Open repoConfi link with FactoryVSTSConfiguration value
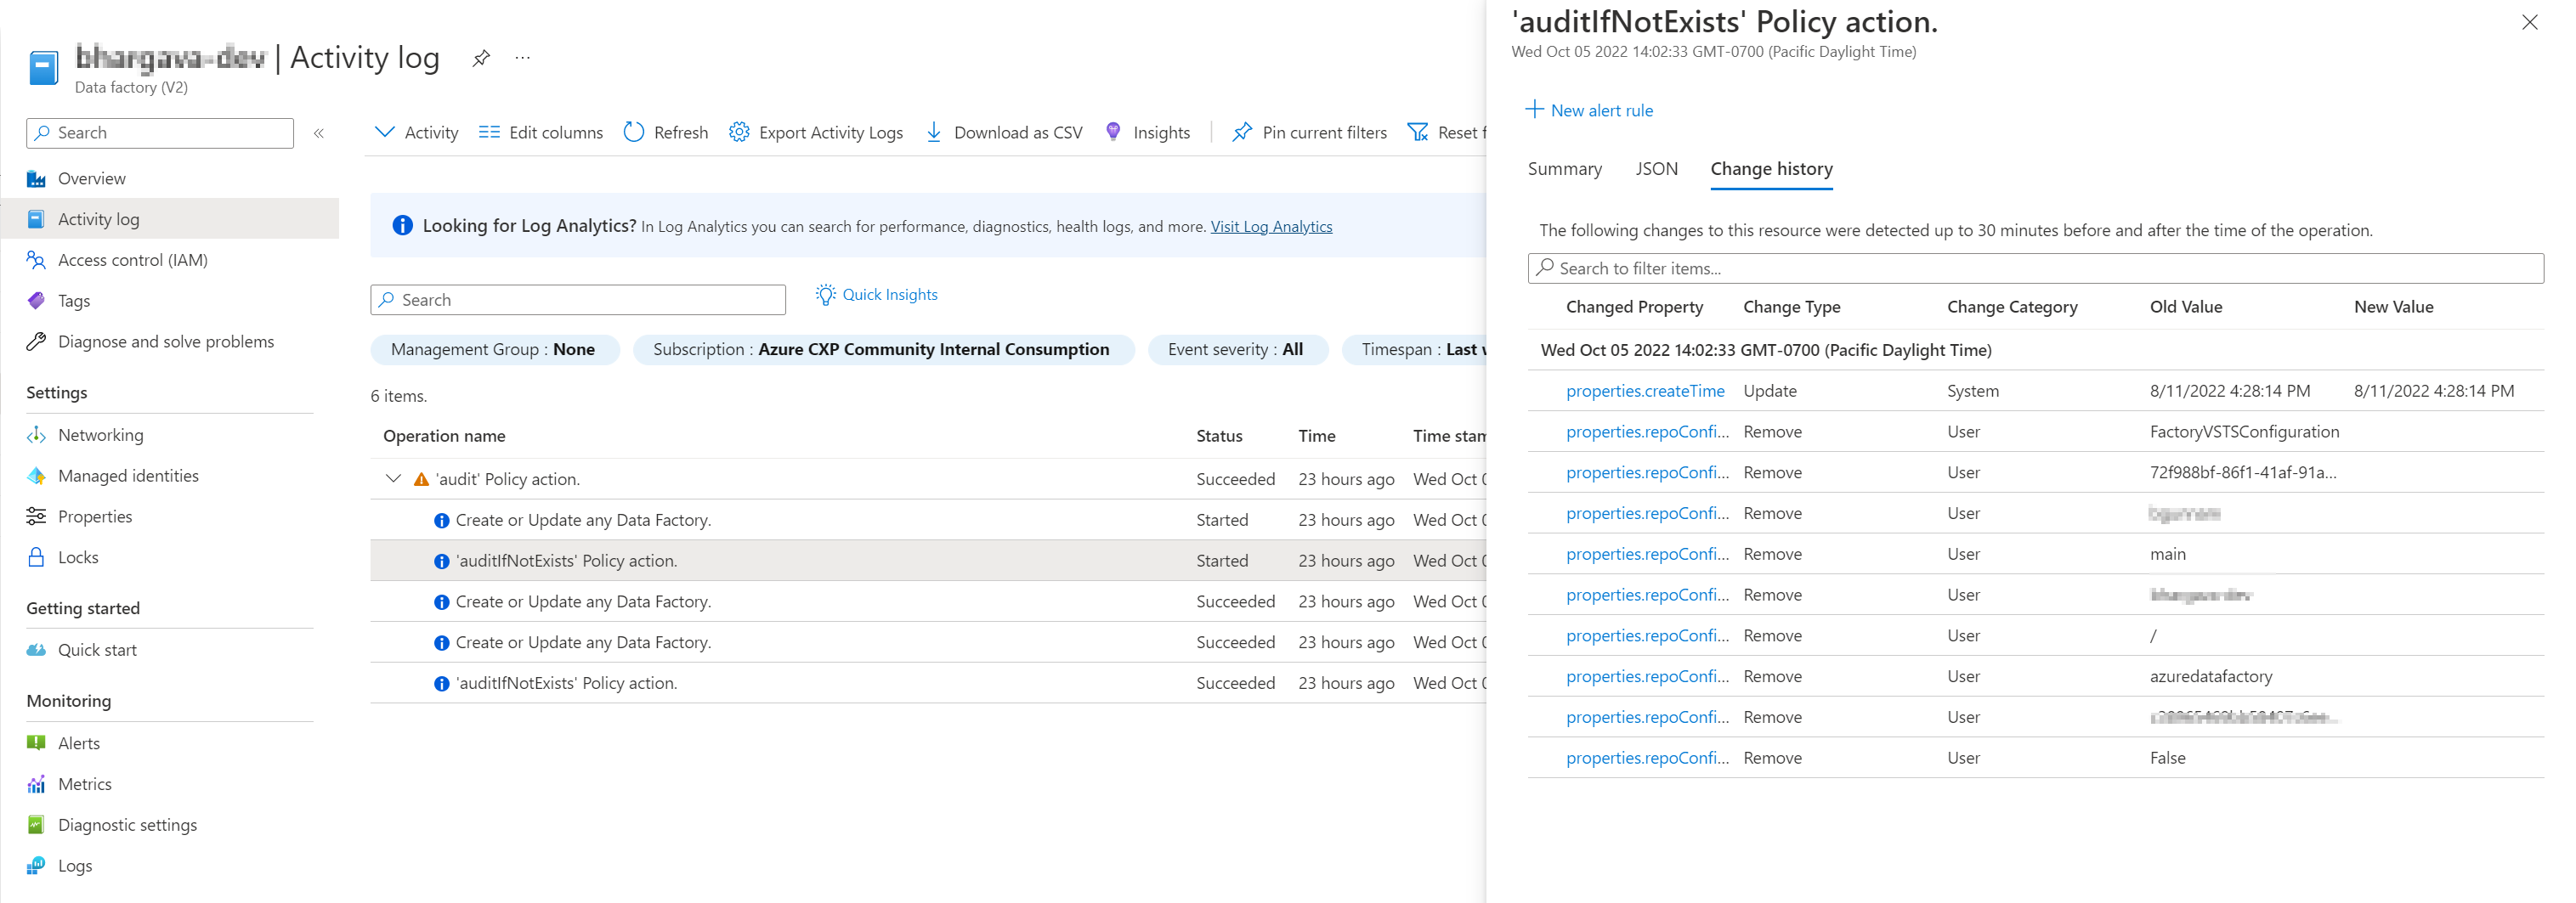The height and width of the screenshot is (903, 2576). coord(1647,432)
